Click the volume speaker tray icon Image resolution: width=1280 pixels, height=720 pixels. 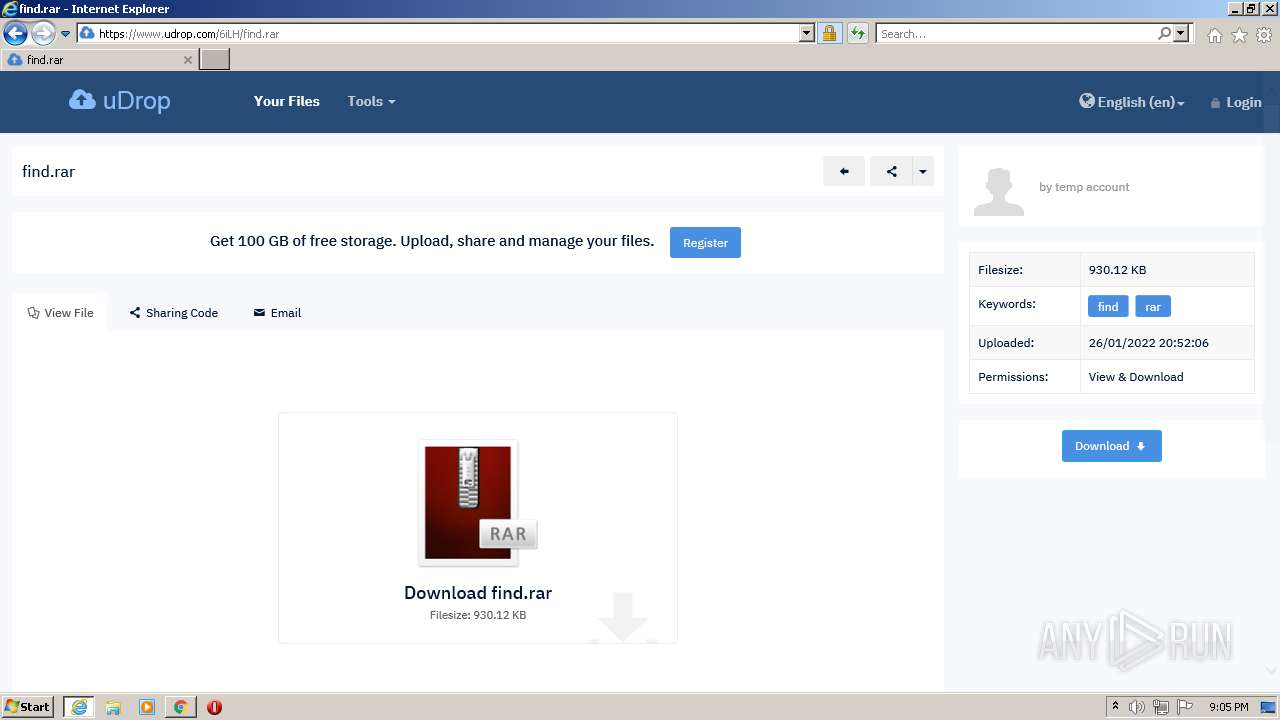coord(1136,707)
